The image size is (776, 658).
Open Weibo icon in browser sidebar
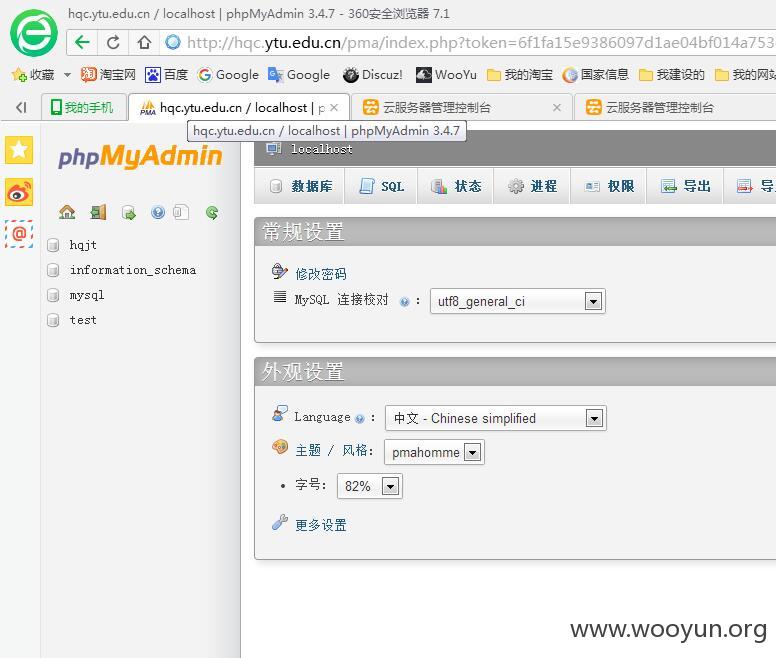19,192
